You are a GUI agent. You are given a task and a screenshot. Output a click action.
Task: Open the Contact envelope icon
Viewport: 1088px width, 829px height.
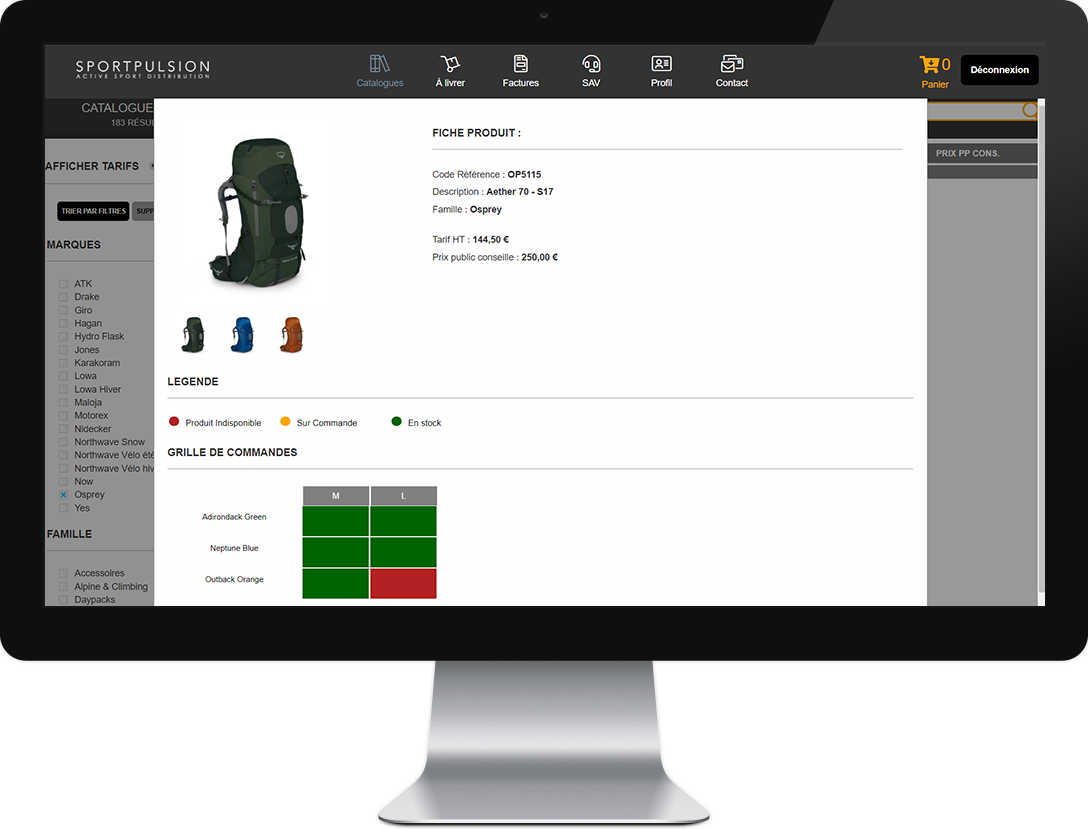point(732,64)
